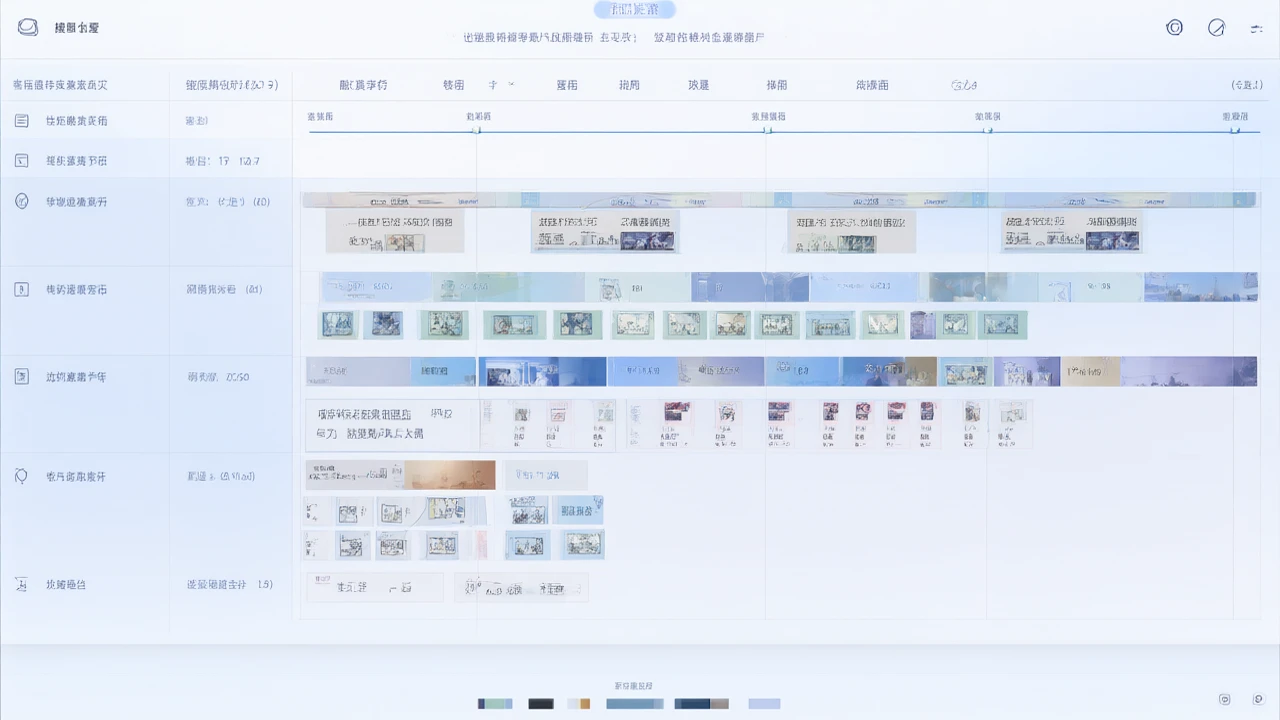Click the first marker on the timeline ruler
This screenshot has width=1280, height=720.
[x=477, y=130]
